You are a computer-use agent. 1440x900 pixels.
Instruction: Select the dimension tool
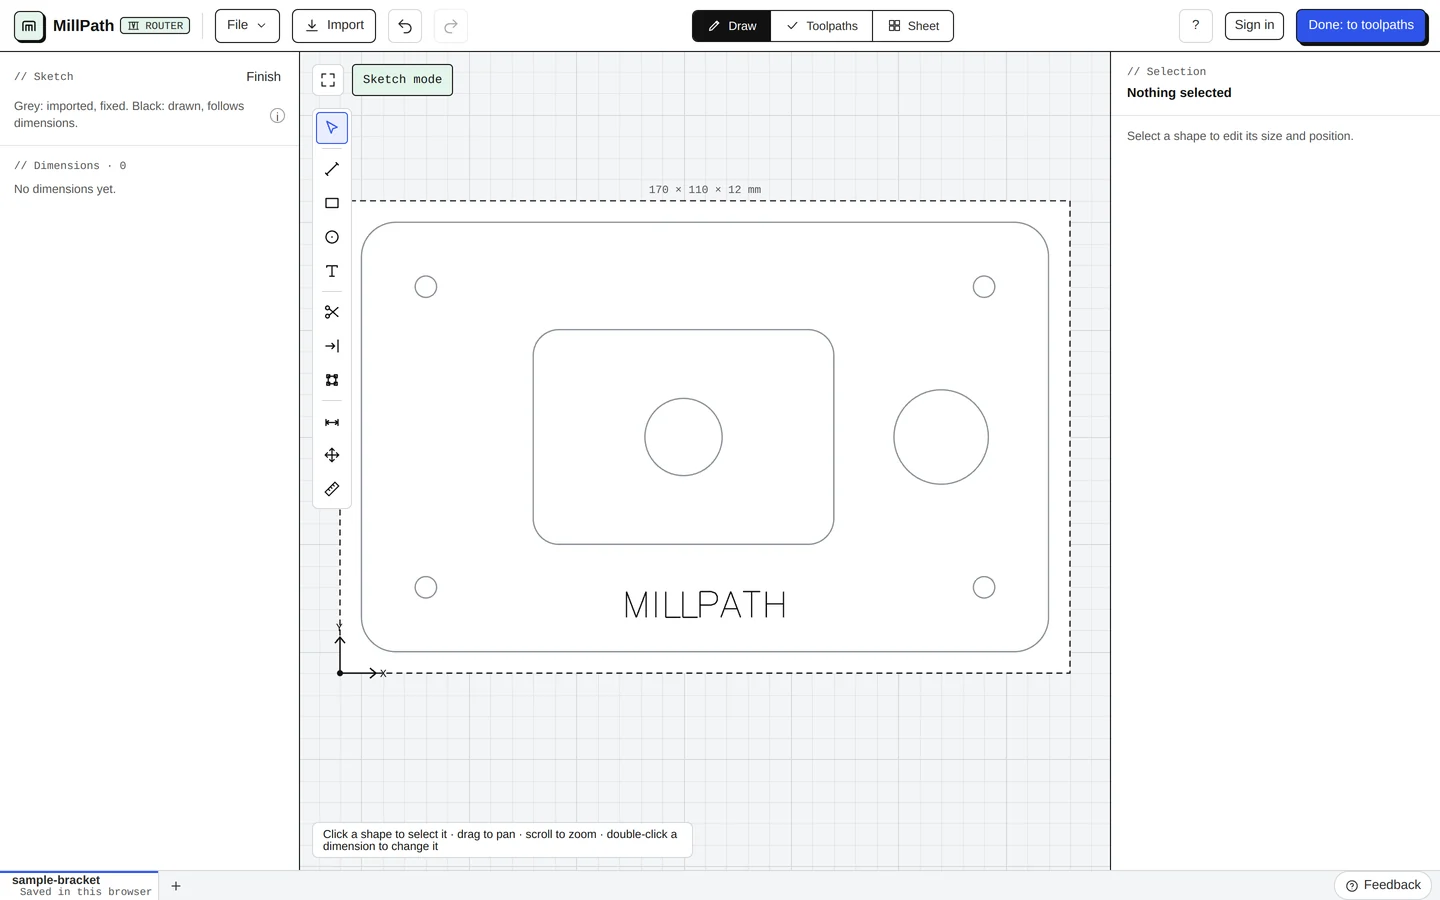tap(332, 422)
